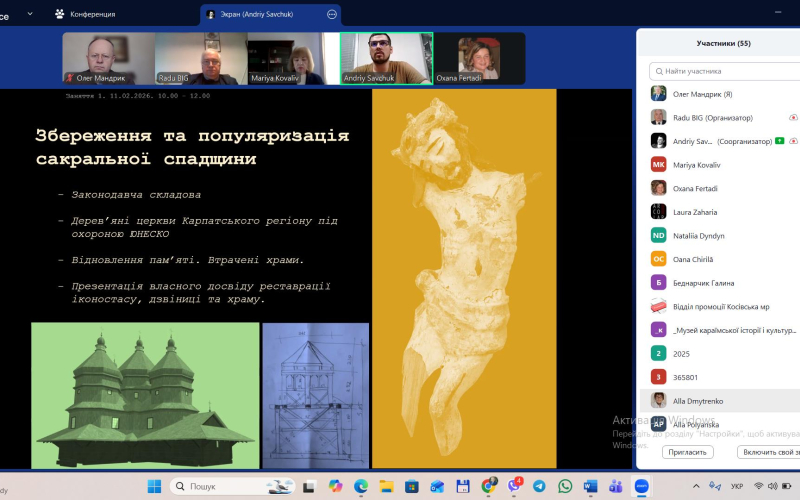Image resolution: width=800 pixels, height=500 pixels.
Task: Select Andriy Savchuk video thumbnail
Action: pos(386,58)
